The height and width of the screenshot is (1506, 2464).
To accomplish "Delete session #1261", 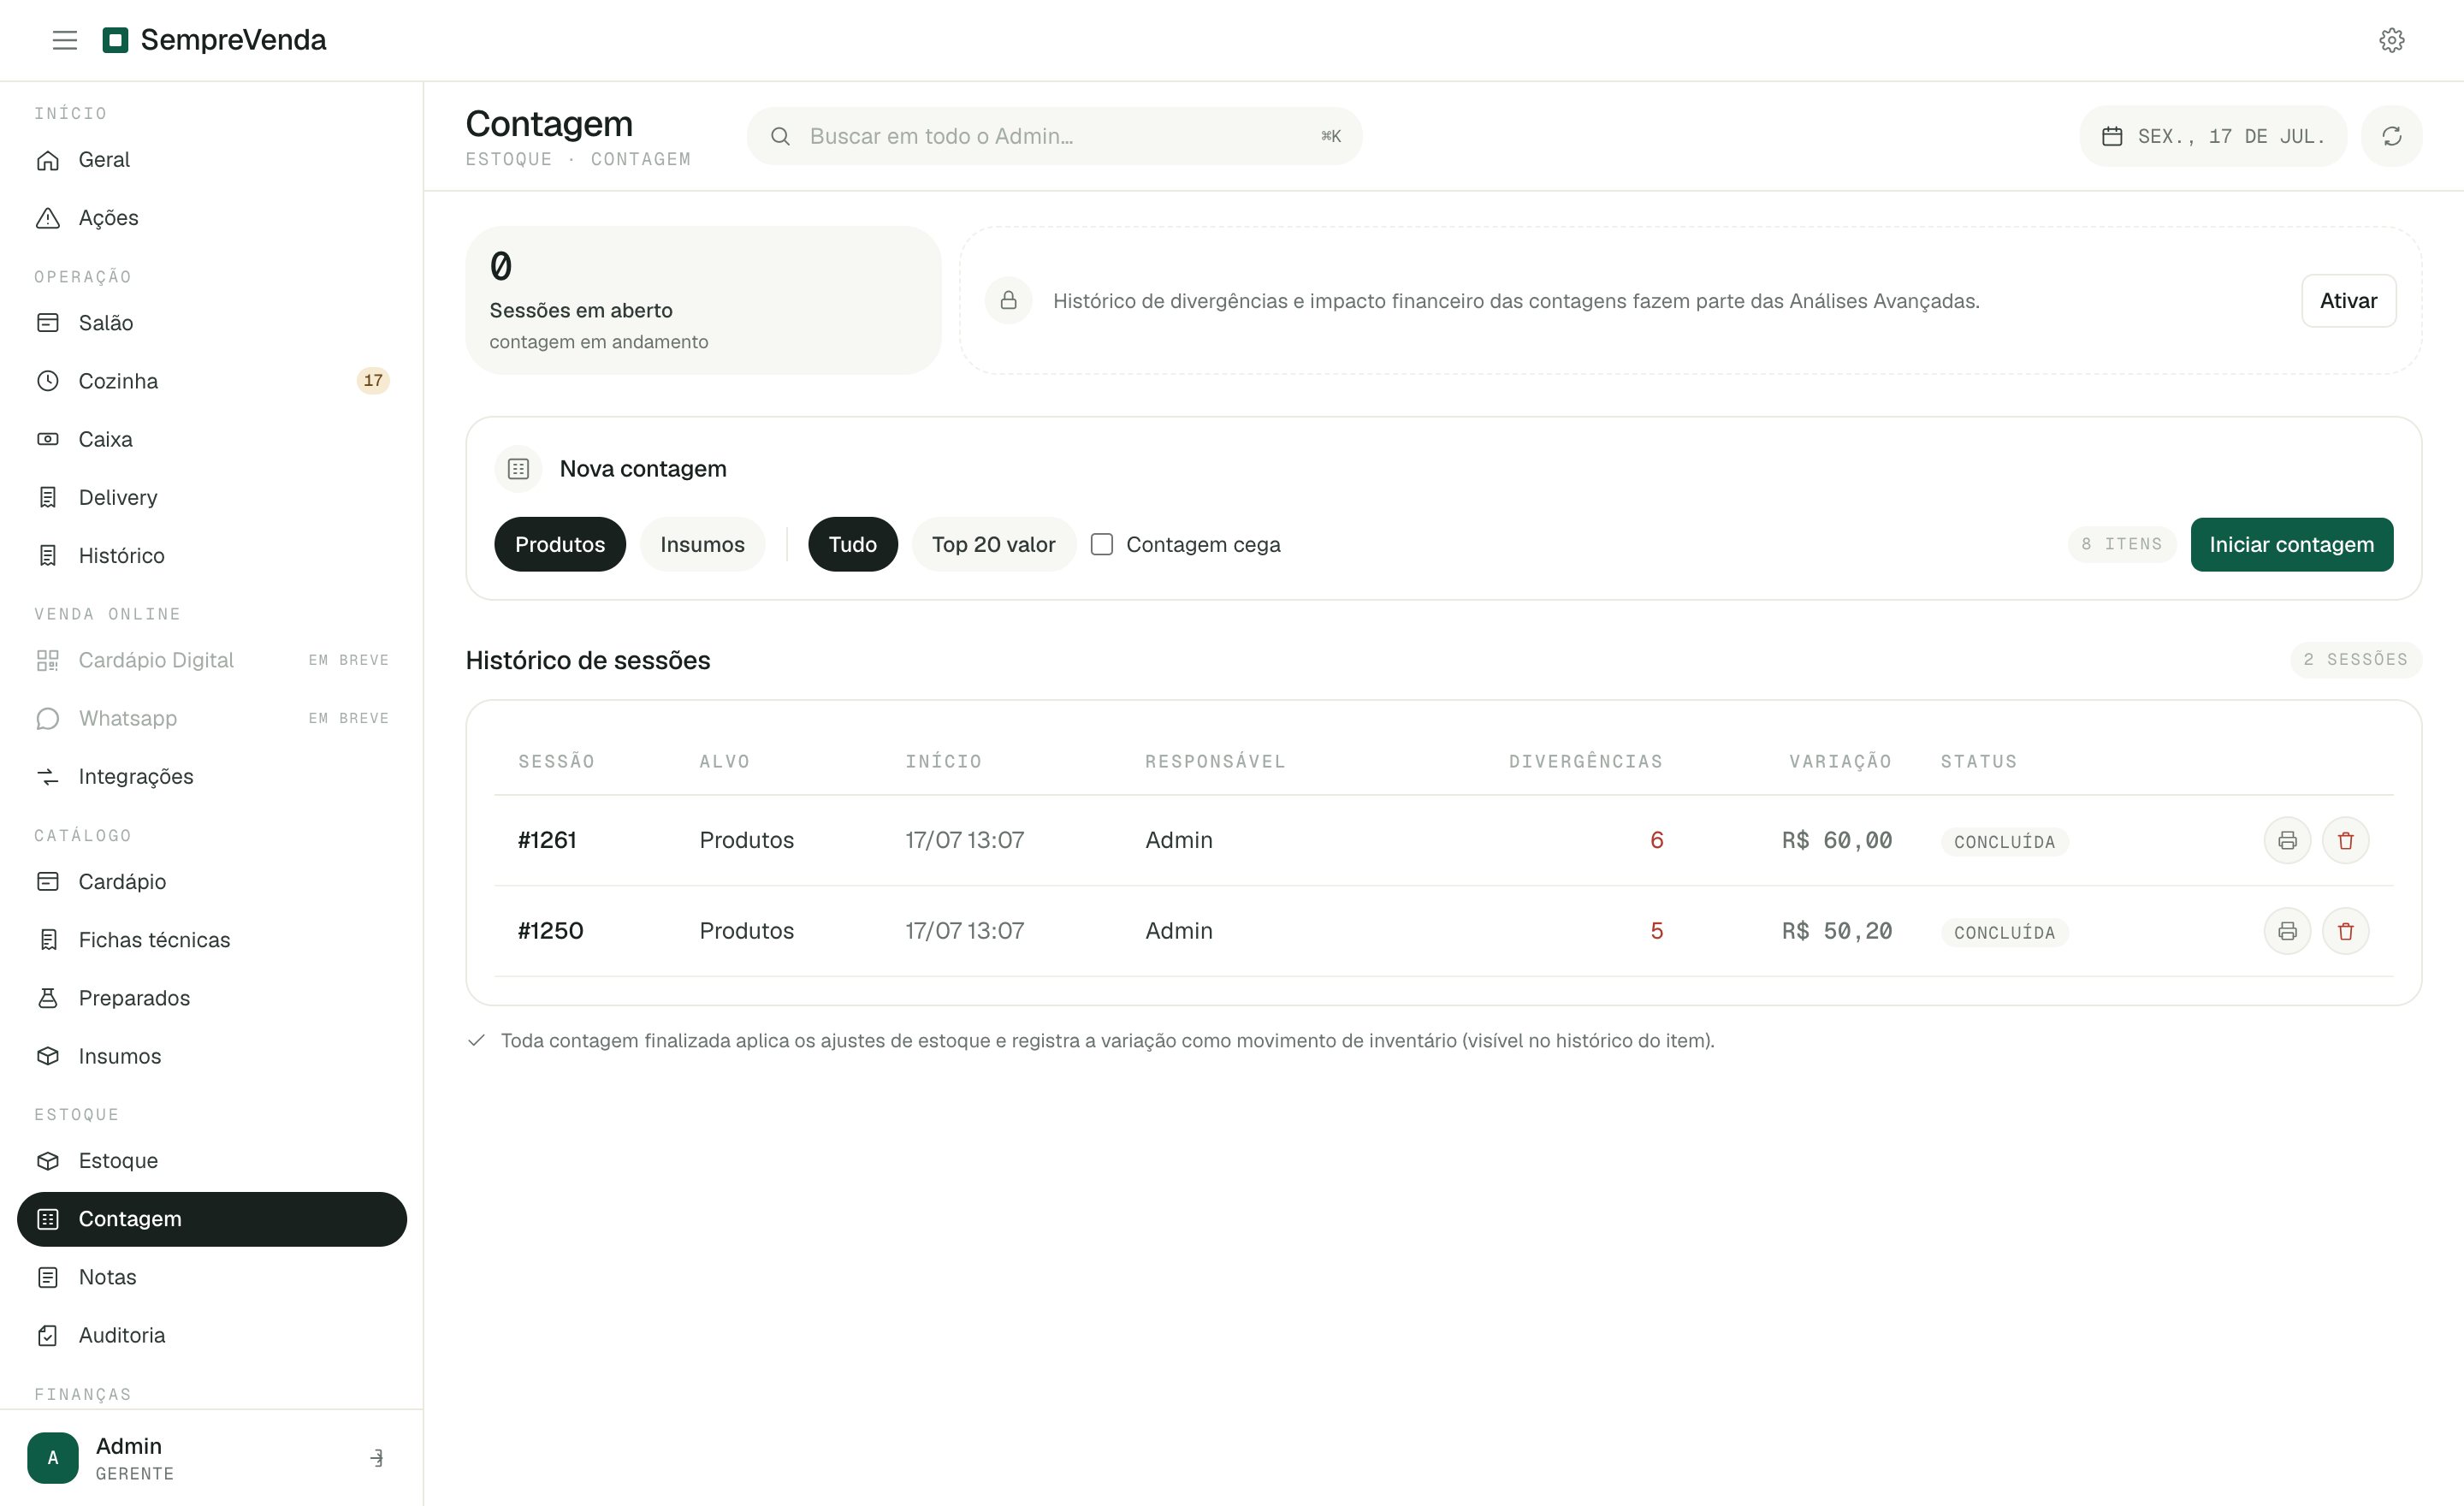I will (x=2345, y=840).
